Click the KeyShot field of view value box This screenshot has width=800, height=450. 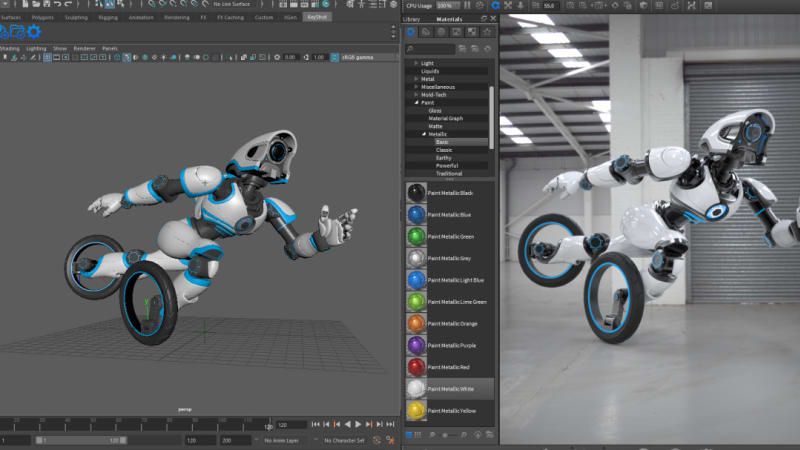pyautogui.click(x=550, y=6)
